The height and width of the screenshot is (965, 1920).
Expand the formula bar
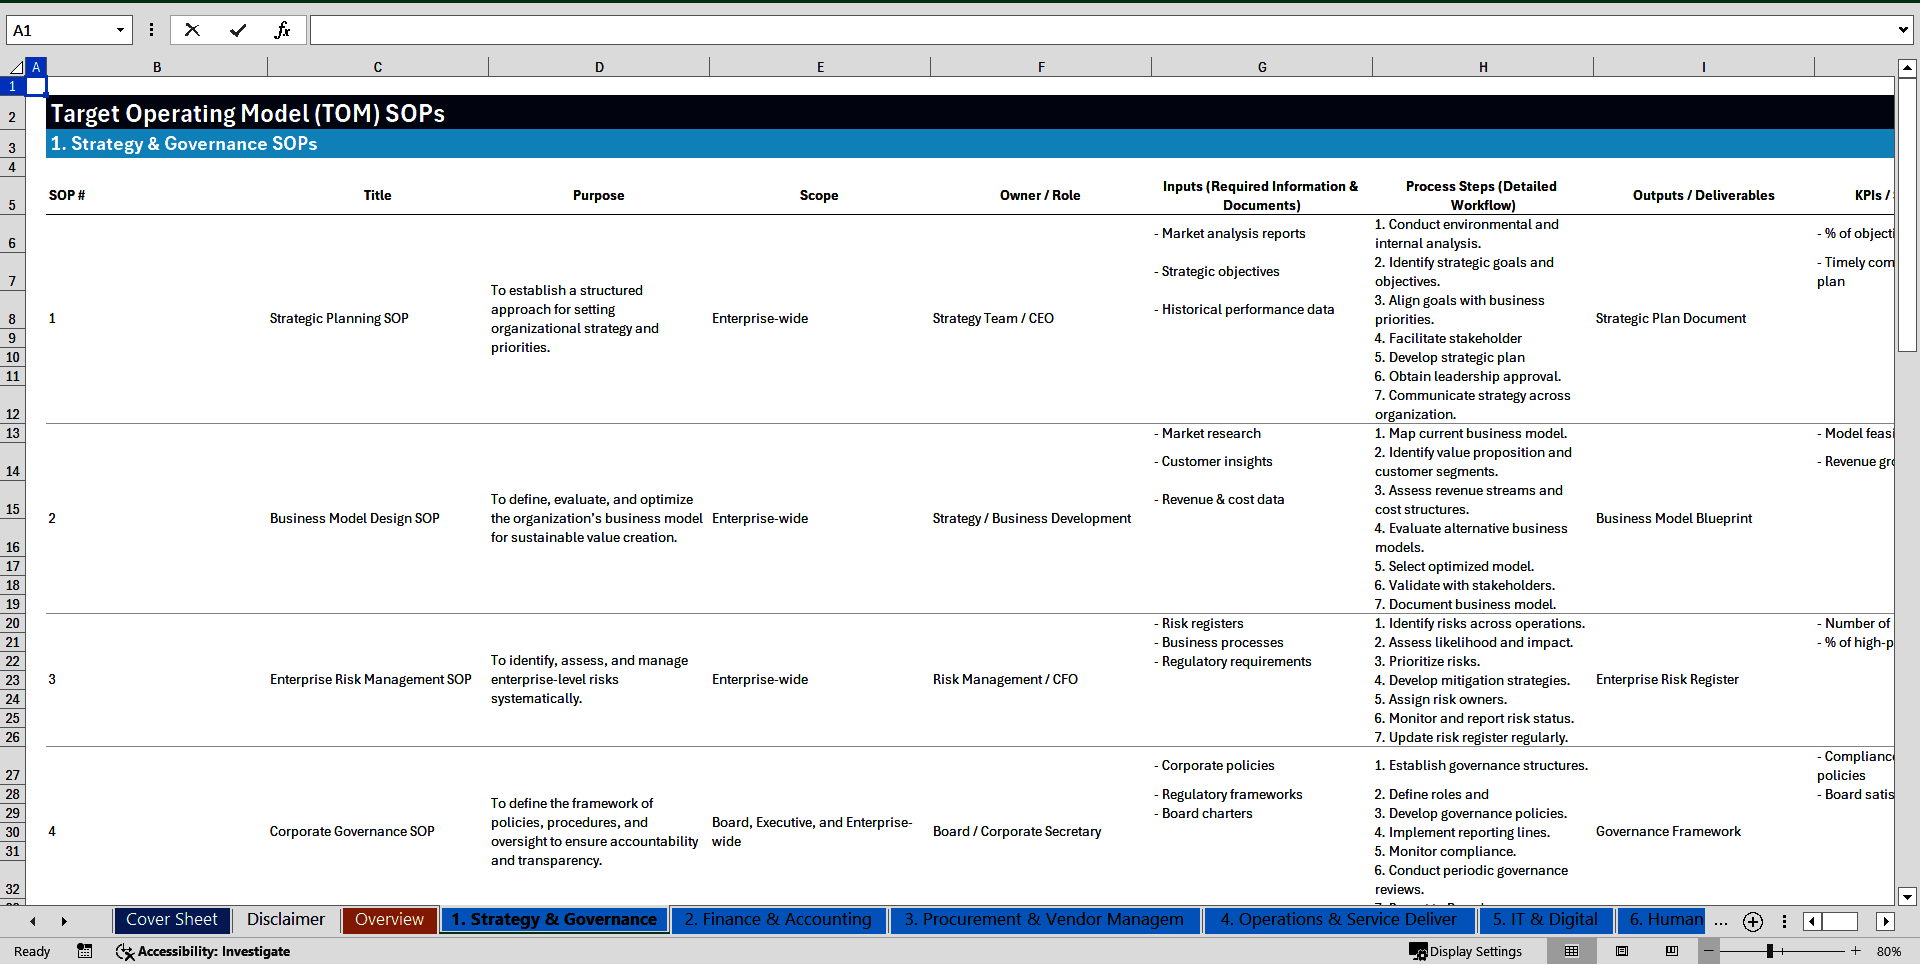(x=1902, y=30)
